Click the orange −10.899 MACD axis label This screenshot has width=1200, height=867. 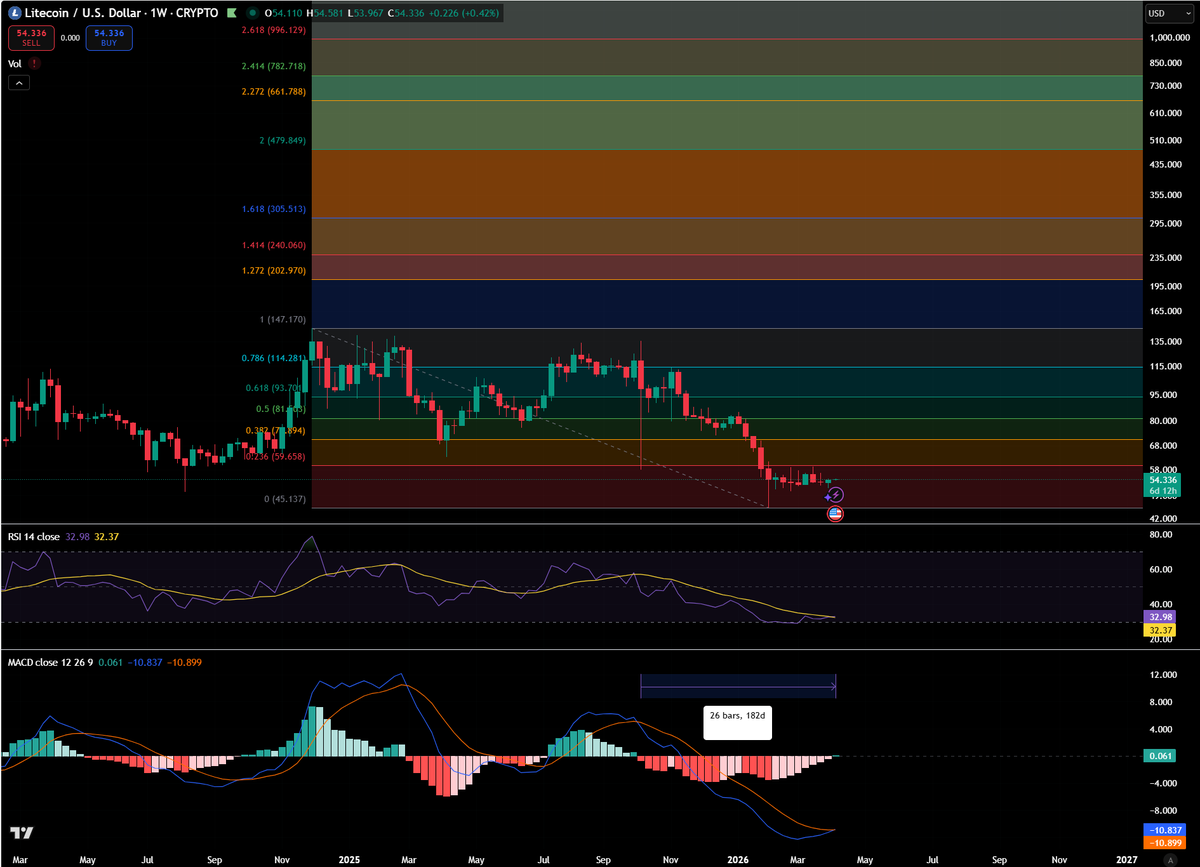[1164, 843]
